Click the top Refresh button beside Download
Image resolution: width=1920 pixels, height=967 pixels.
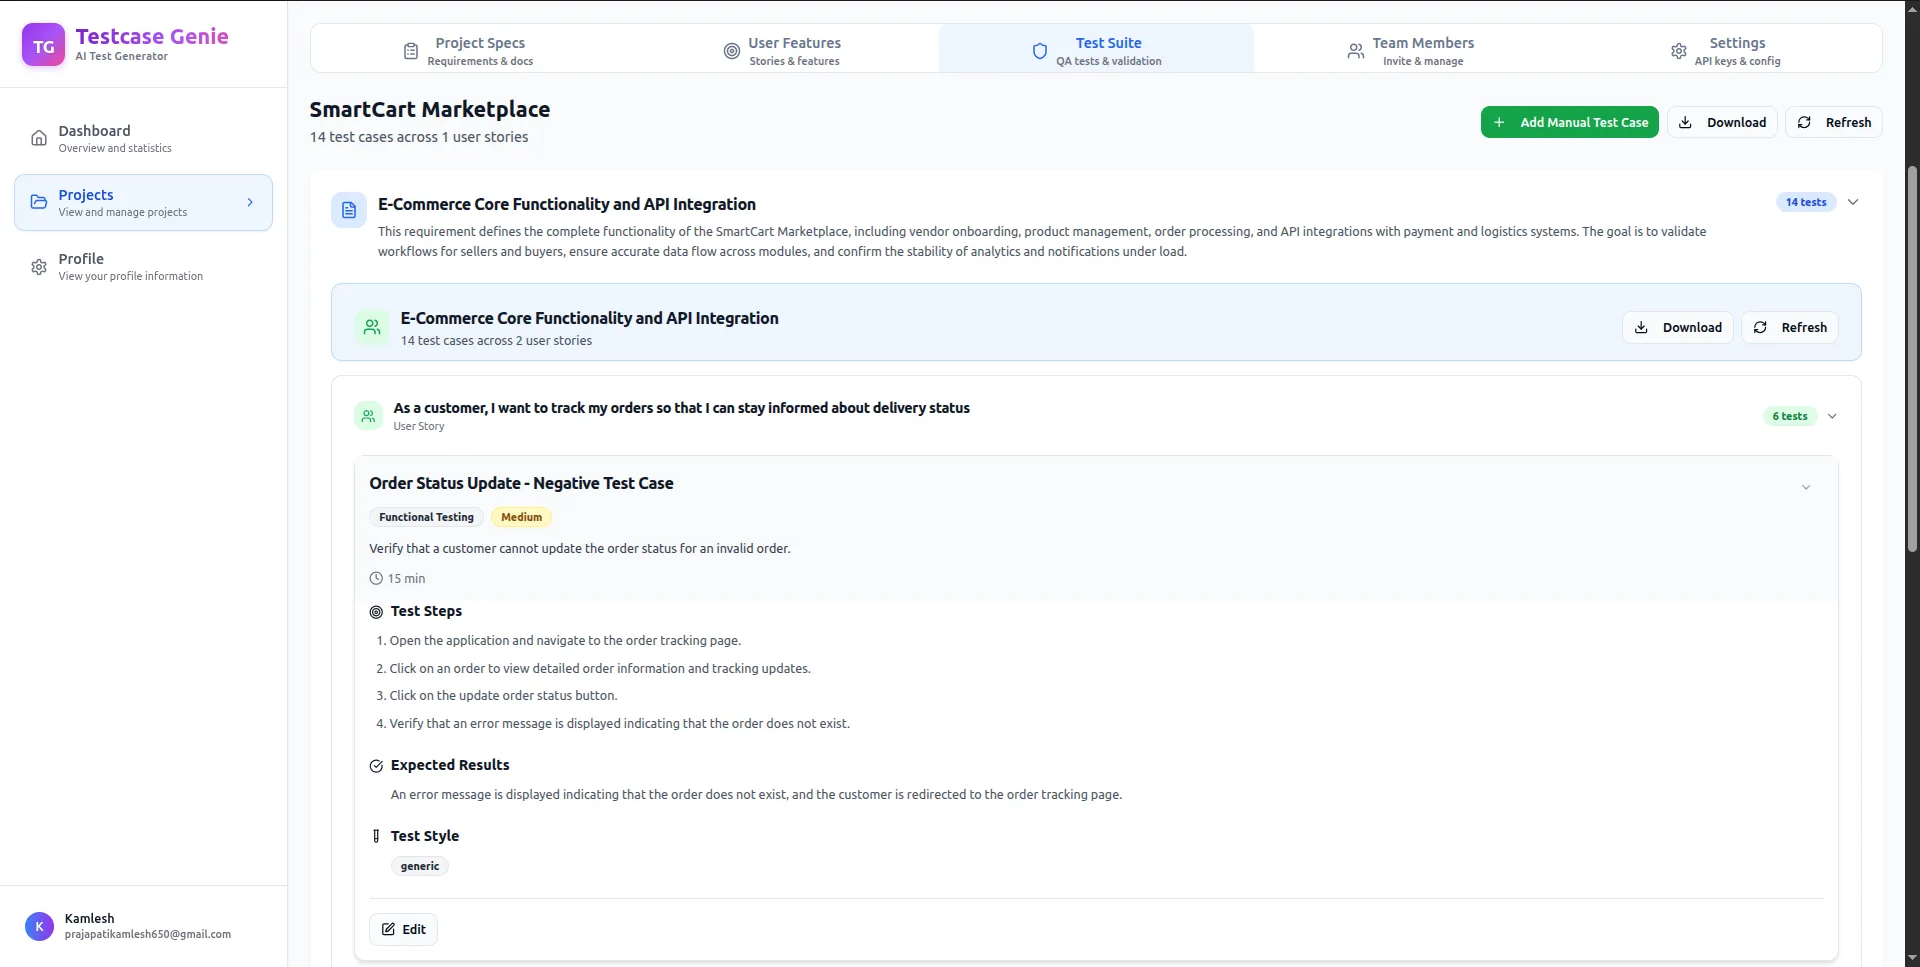coord(1834,122)
